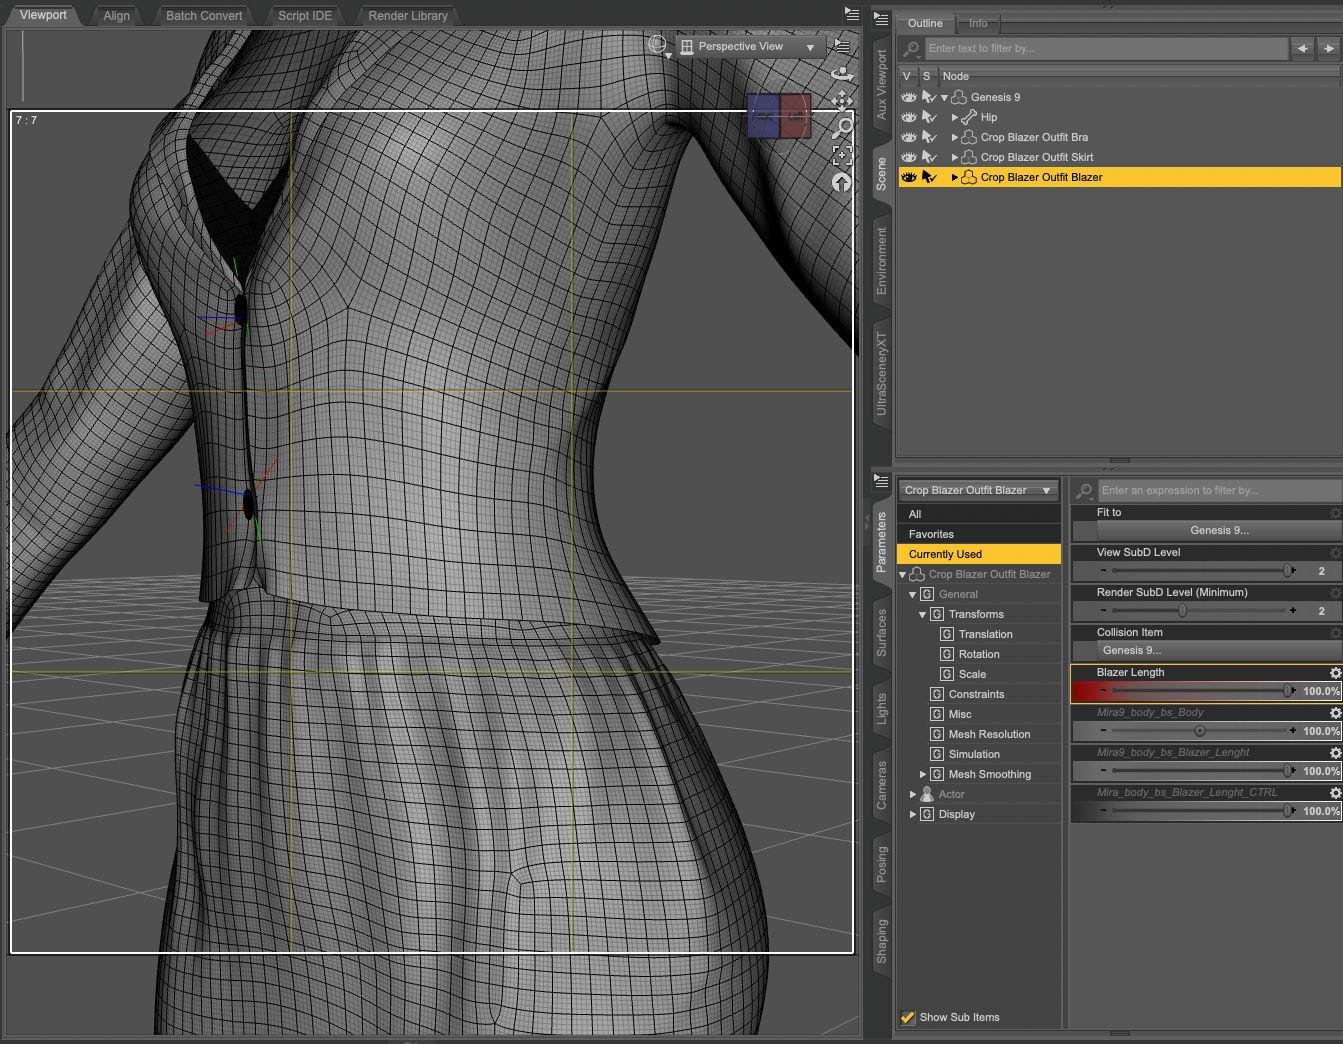The image size is (1343, 1044).
Task: Hide the Crop Blazer Outfit Skirt node
Action: click(x=909, y=157)
